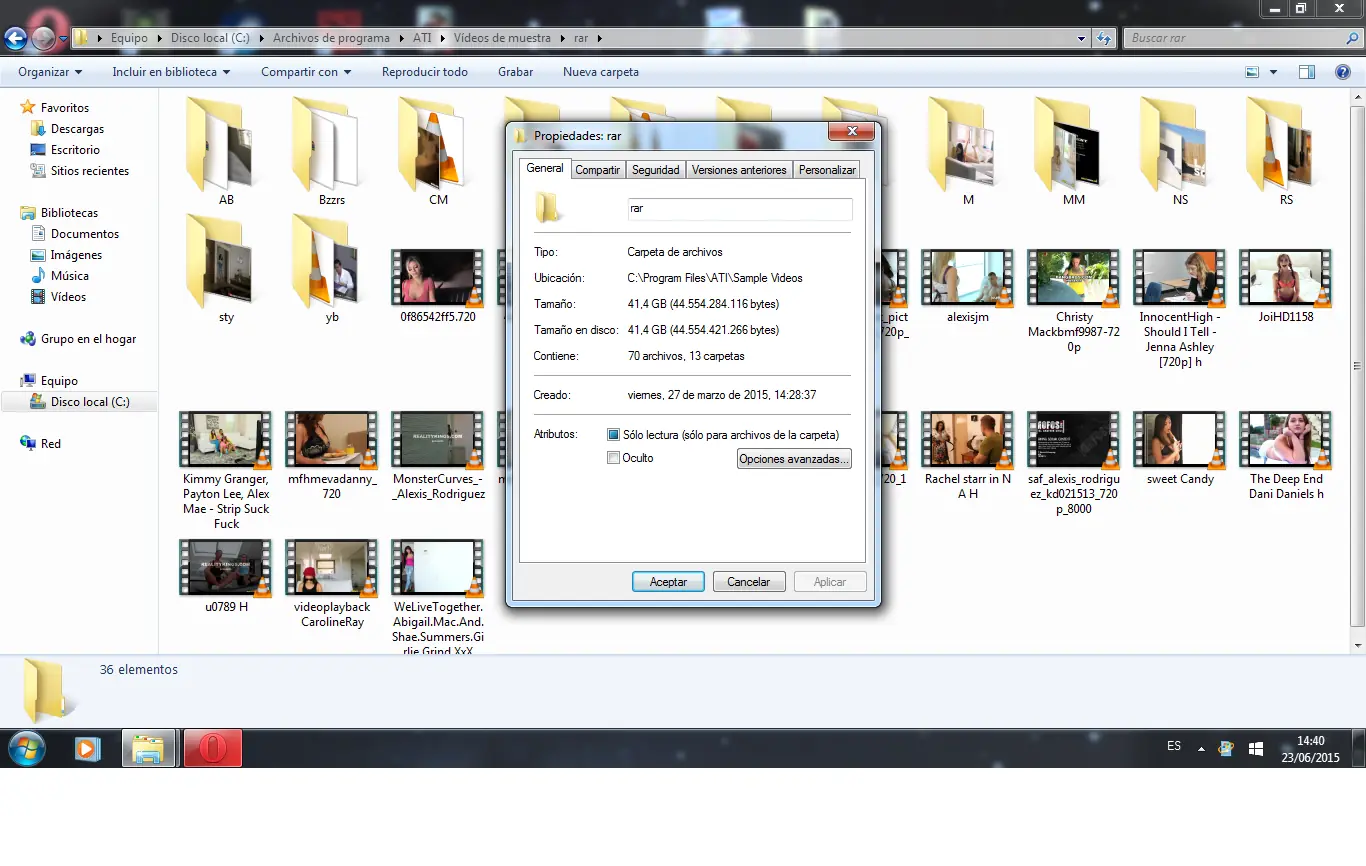Click Reproducir todo in toolbar
Image resolution: width=1366 pixels, height=866 pixels.
click(x=425, y=72)
